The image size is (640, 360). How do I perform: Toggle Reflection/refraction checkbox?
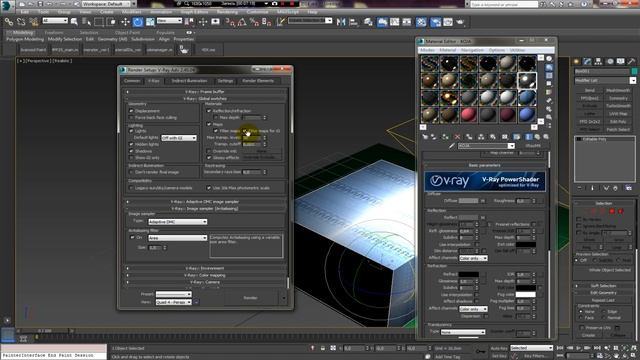[x=209, y=111]
